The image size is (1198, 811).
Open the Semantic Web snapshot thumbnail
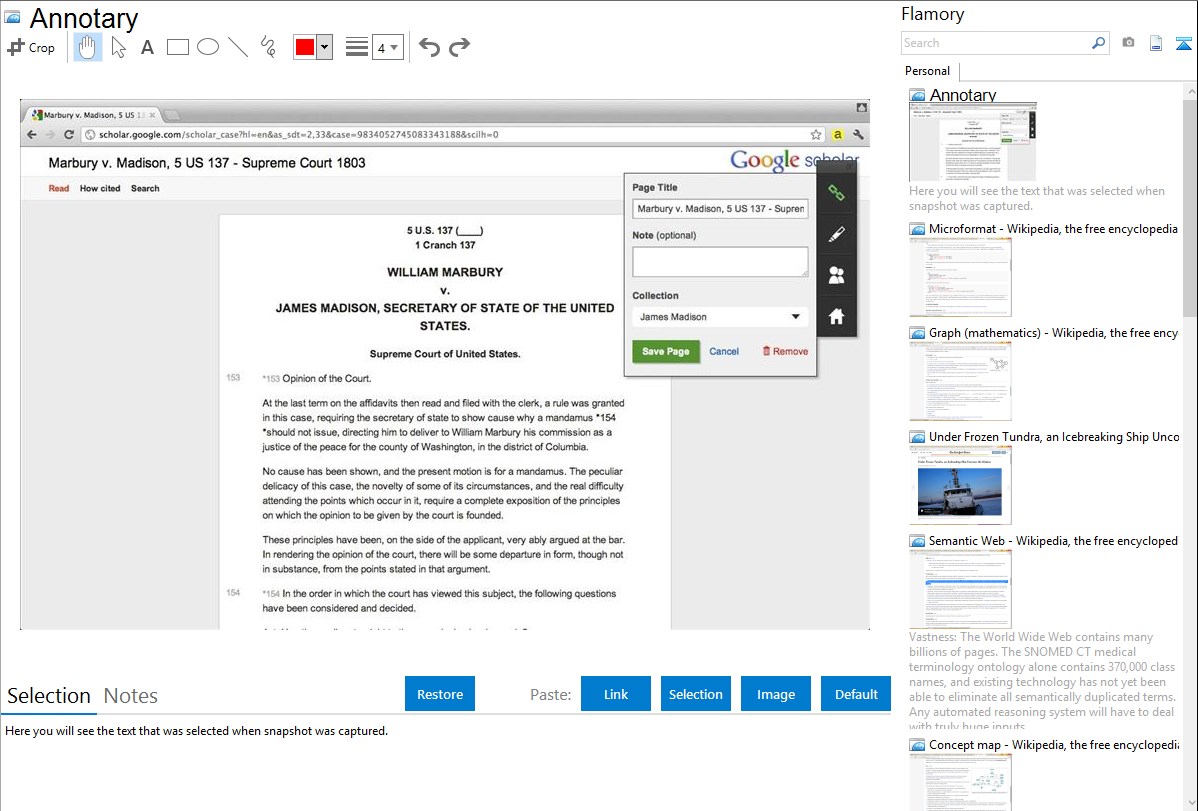(x=960, y=589)
